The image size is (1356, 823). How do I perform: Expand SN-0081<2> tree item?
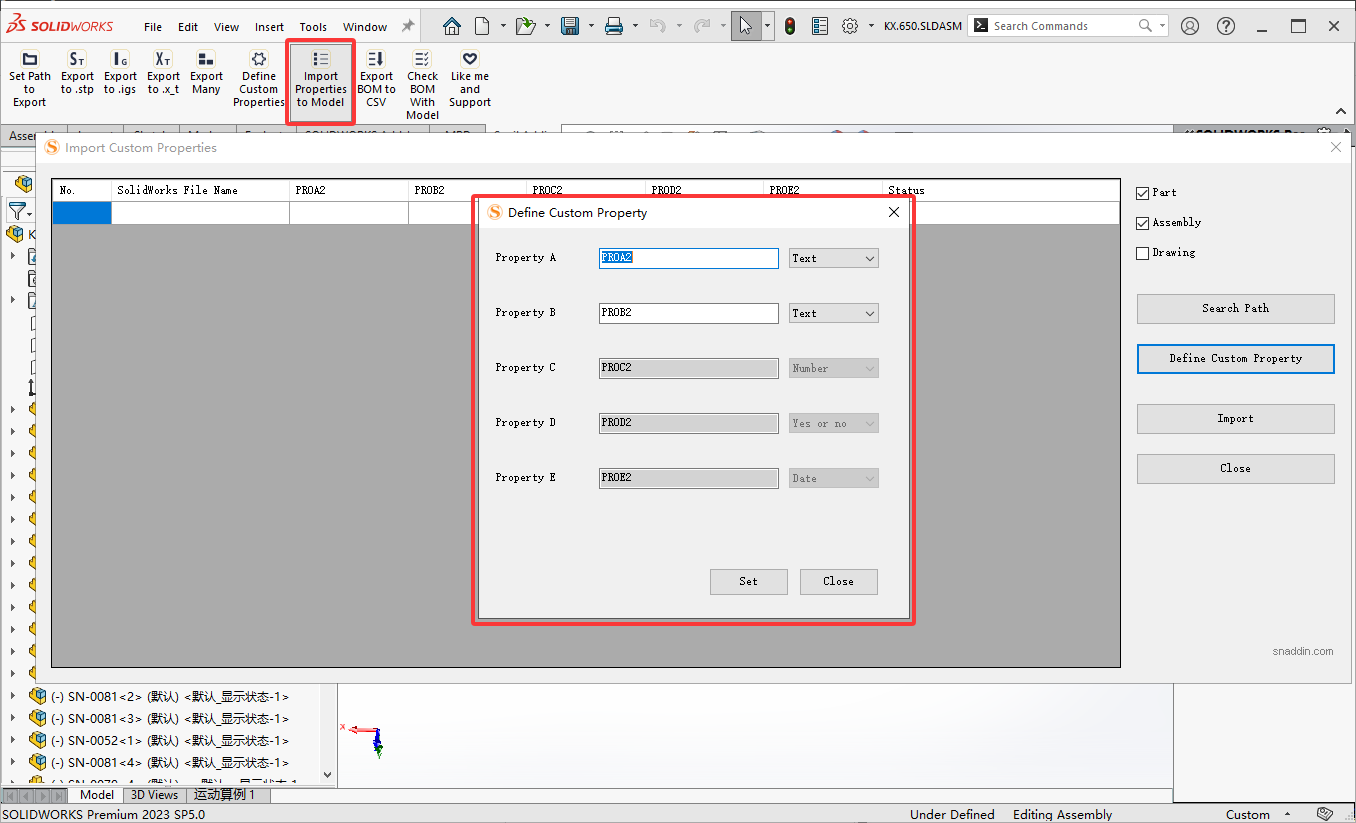[13, 696]
